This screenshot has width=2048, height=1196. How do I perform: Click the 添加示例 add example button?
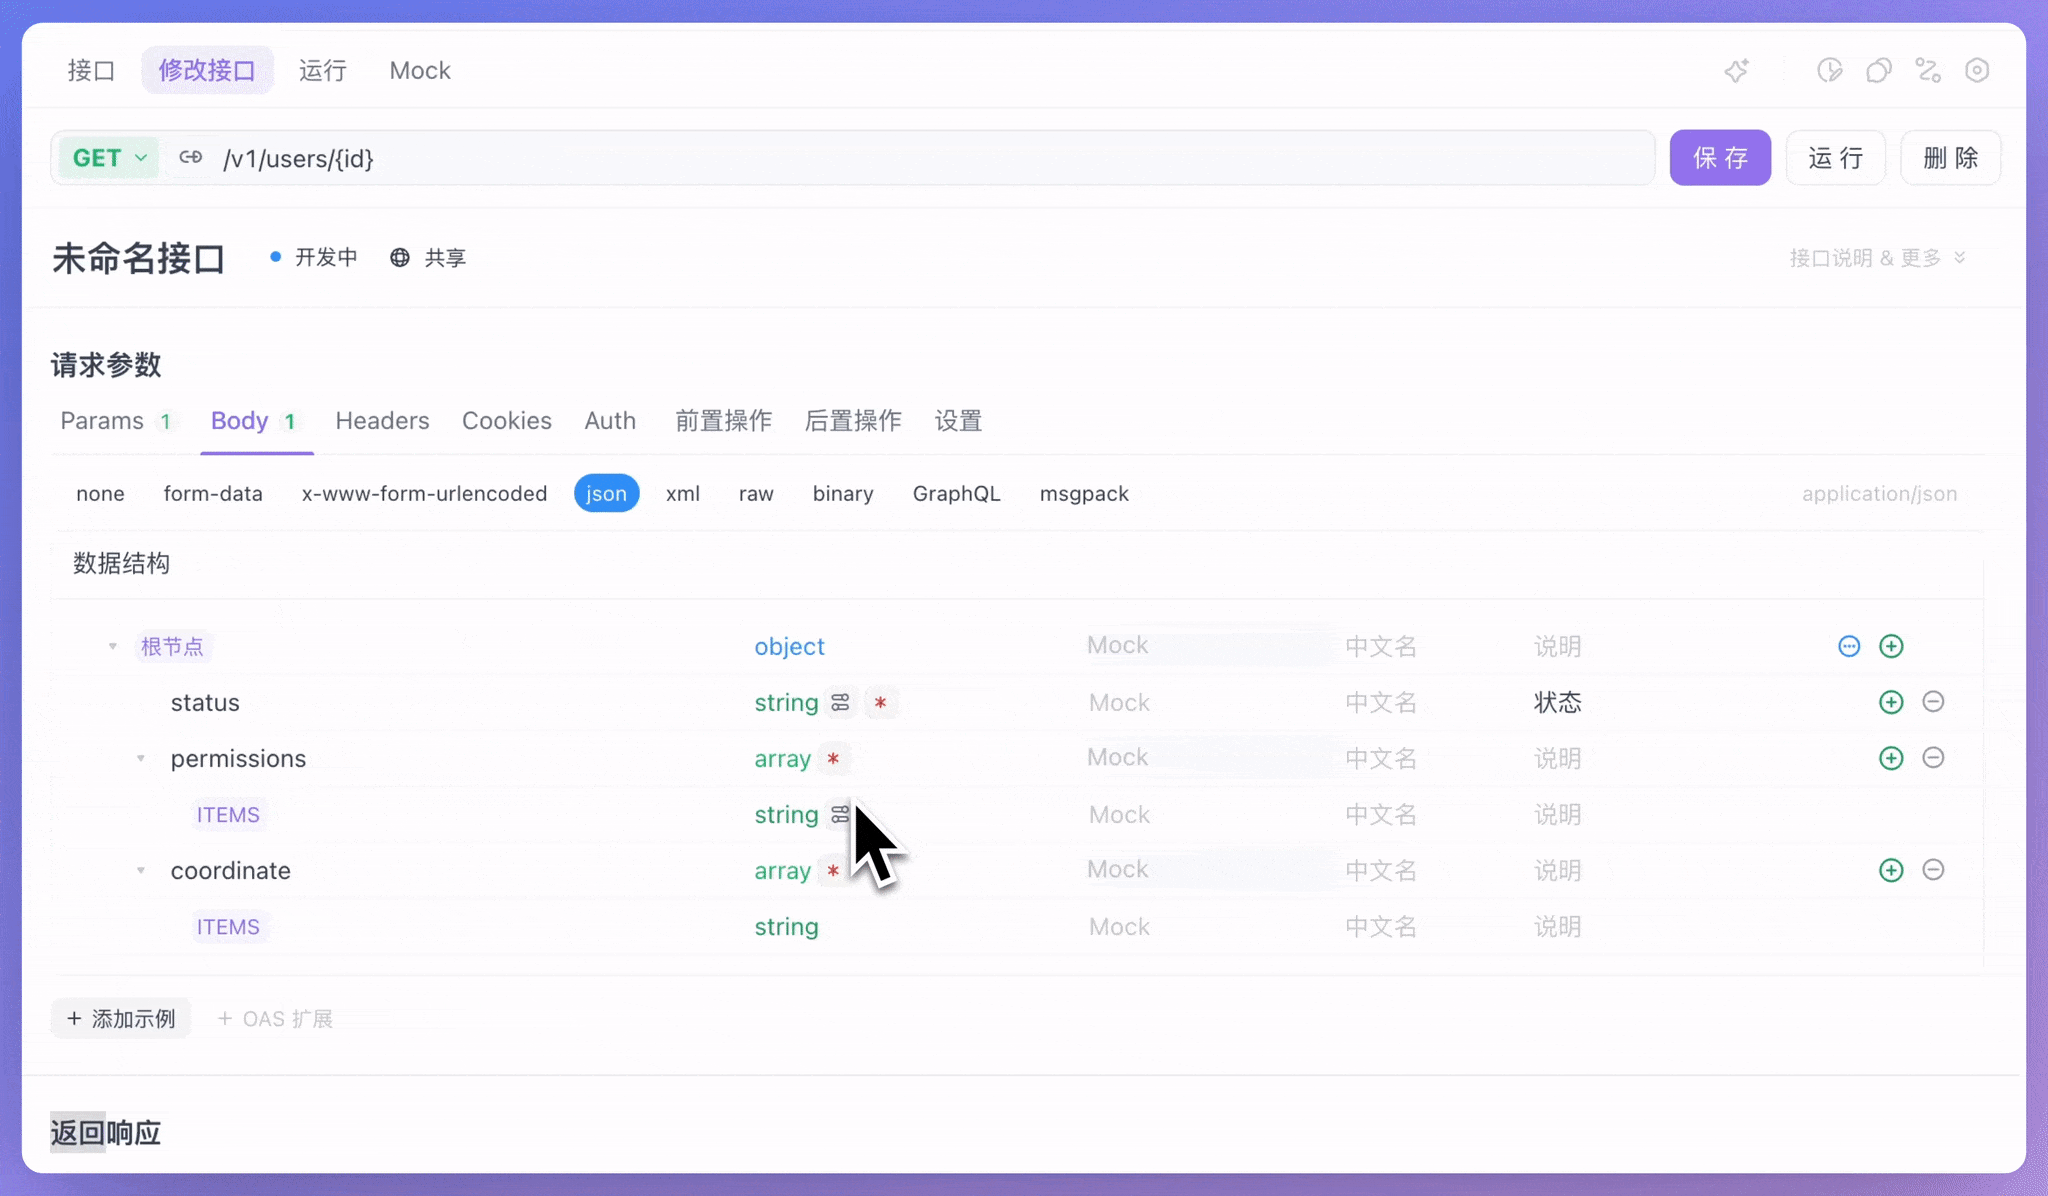[x=121, y=1019]
